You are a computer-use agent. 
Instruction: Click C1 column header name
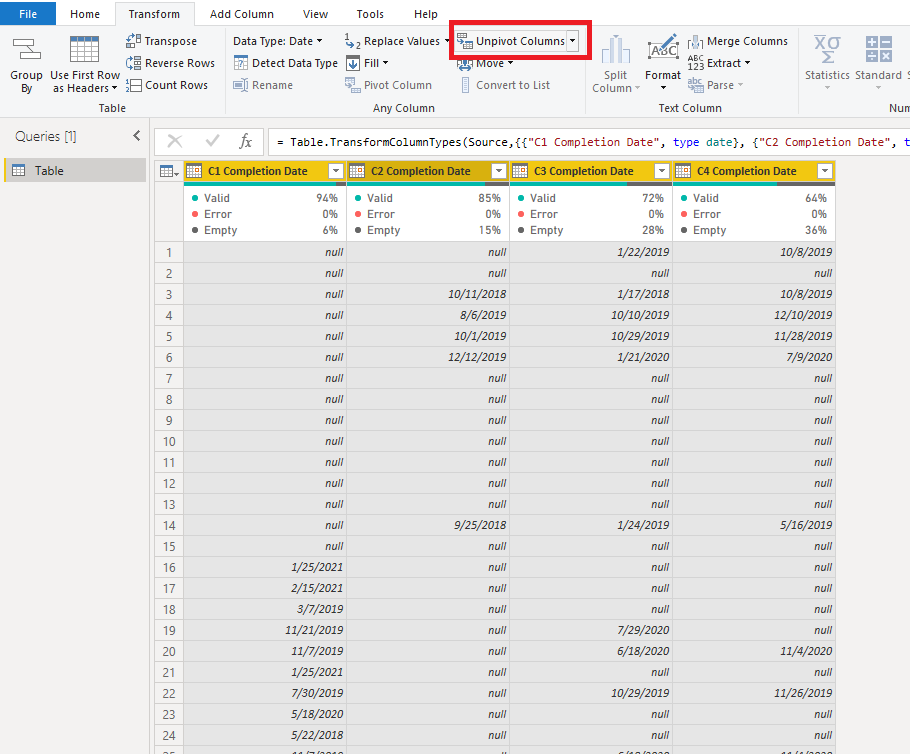point(258,171)
